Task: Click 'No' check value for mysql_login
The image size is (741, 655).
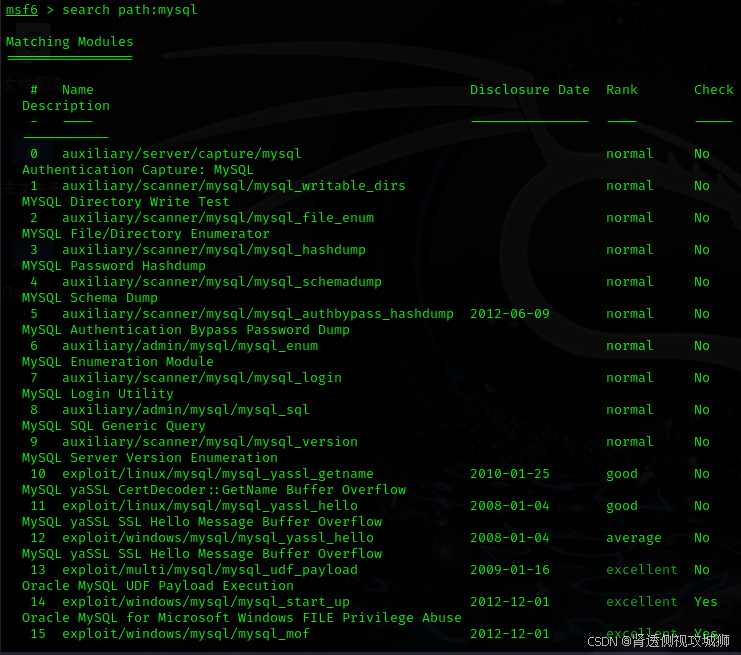Action: pos(701,378)
